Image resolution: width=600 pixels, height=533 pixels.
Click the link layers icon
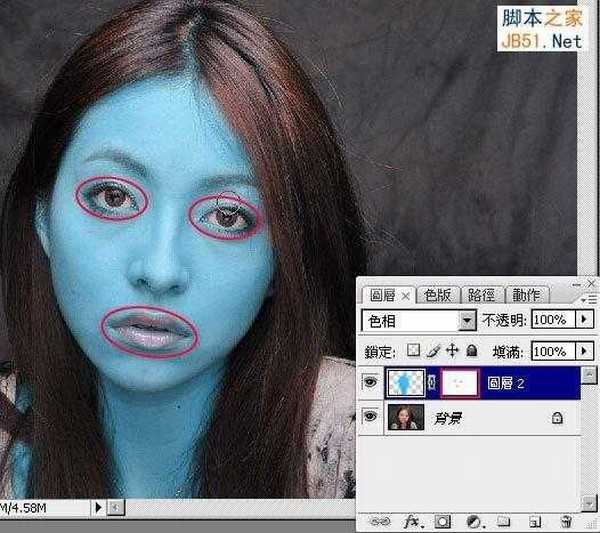point(378,521)
